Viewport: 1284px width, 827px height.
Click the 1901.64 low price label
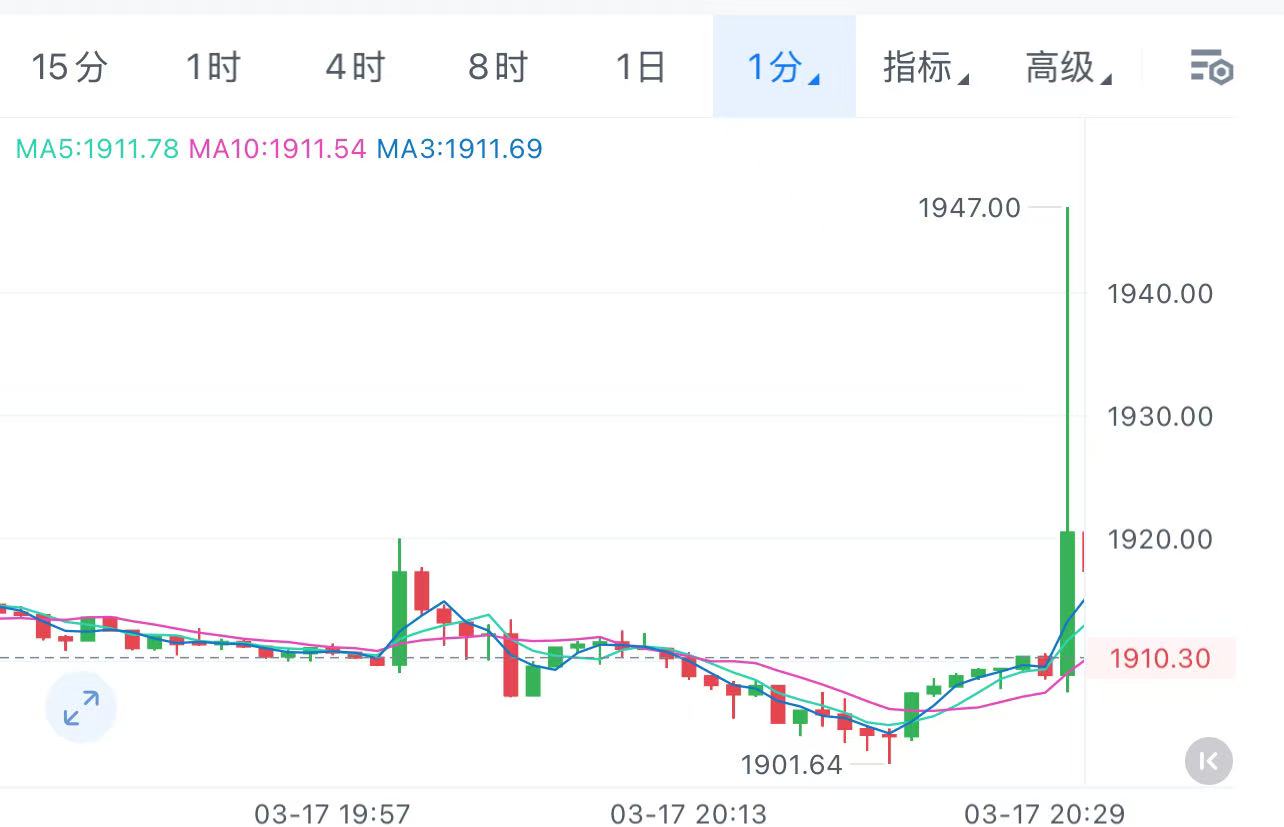click(791, 765)
